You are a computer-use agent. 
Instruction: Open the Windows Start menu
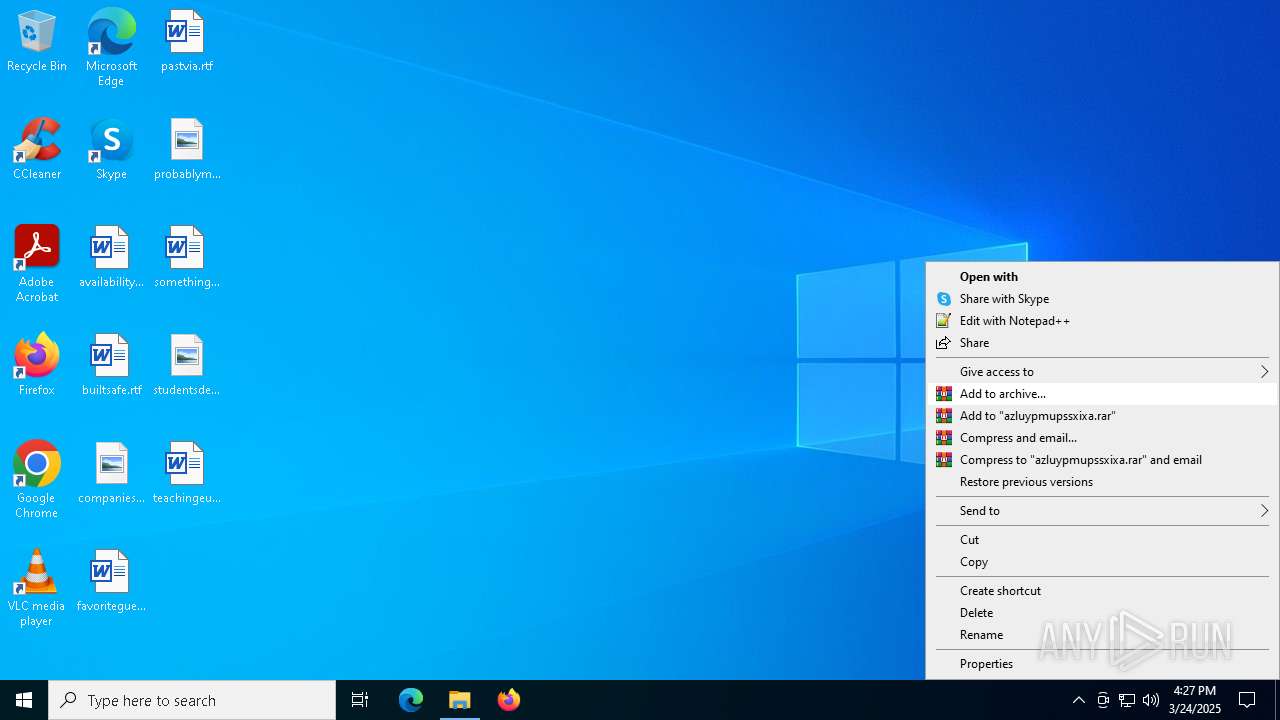click(24, 700)
